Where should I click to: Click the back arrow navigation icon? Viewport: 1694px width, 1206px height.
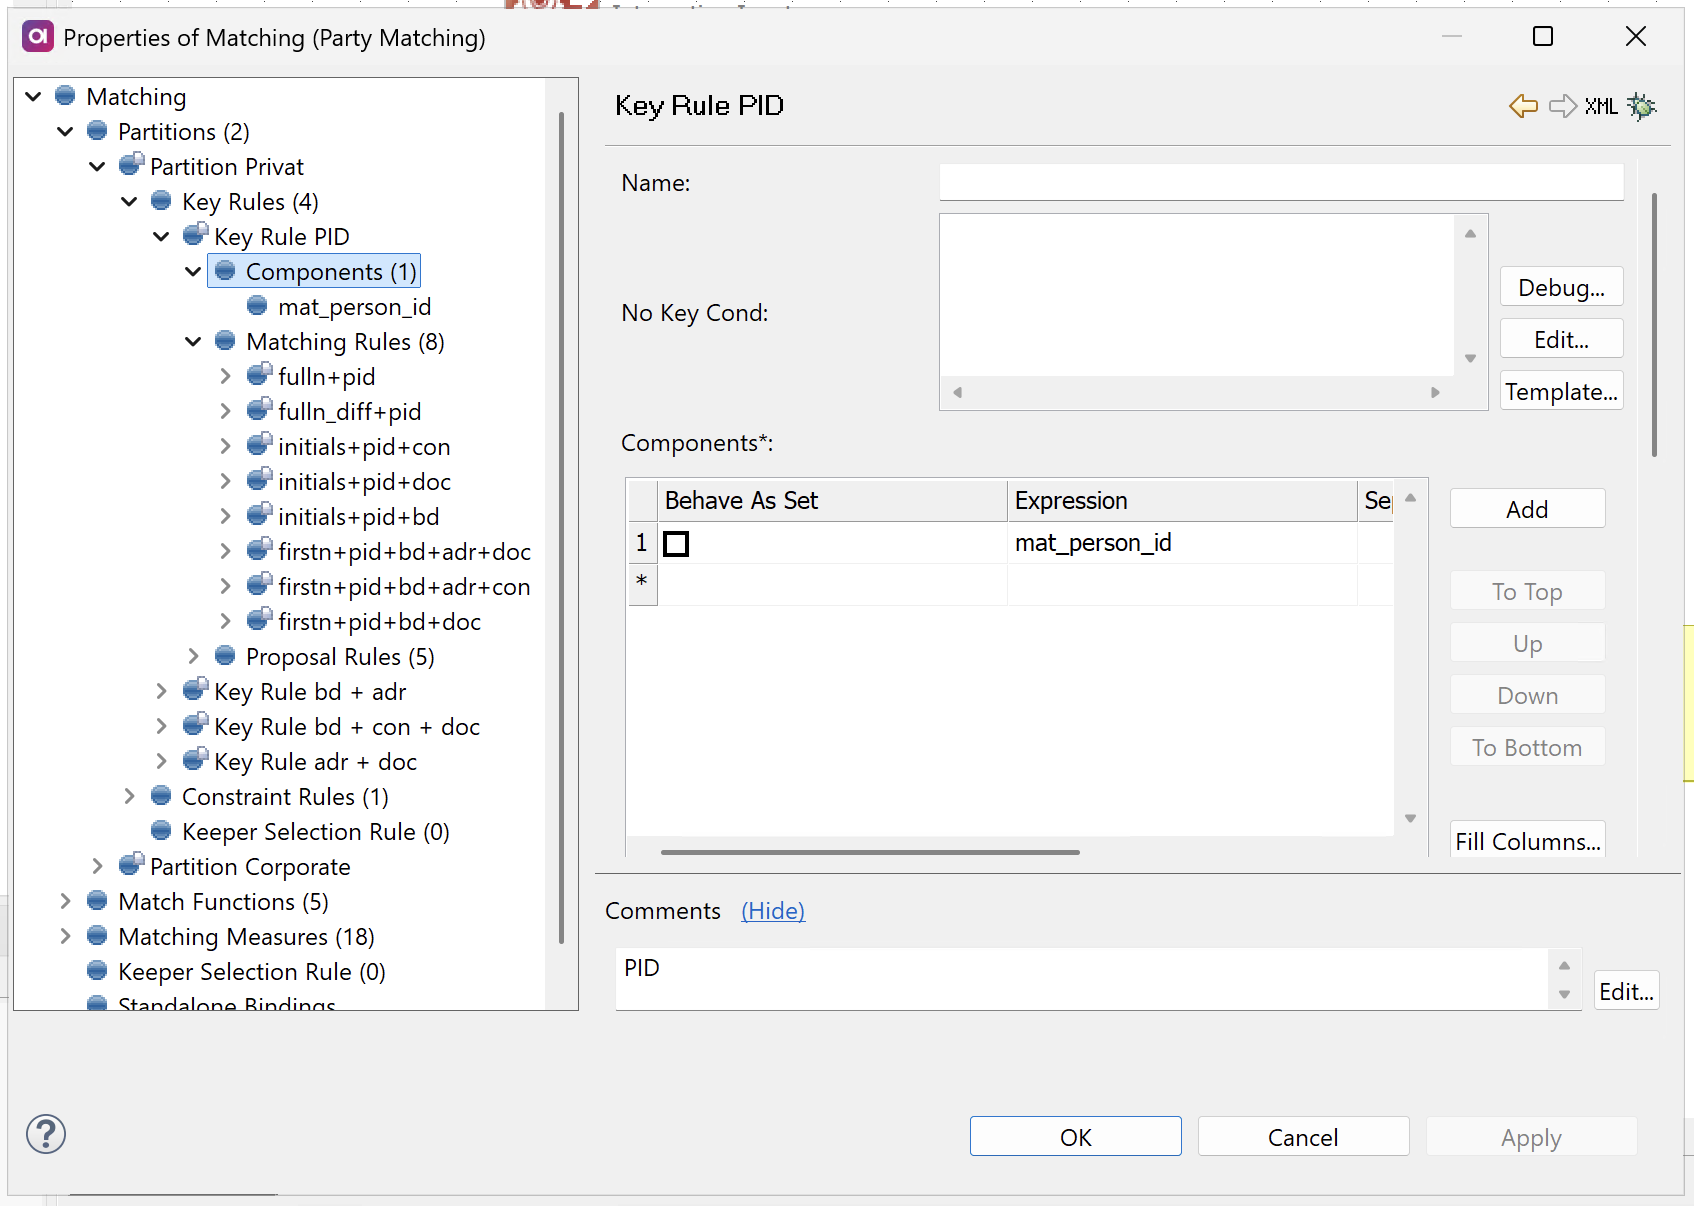tap(1523, 106)
